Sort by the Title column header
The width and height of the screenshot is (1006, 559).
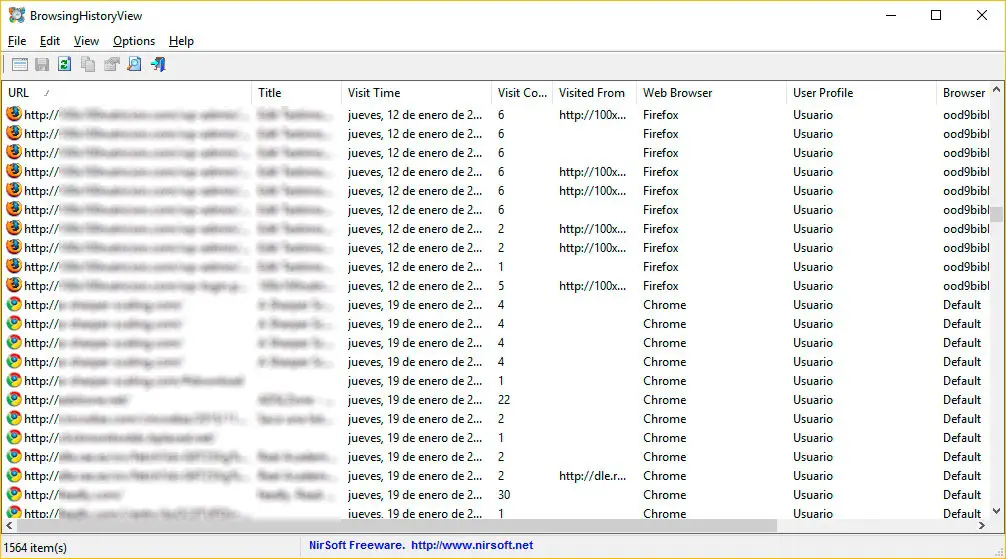296,93
